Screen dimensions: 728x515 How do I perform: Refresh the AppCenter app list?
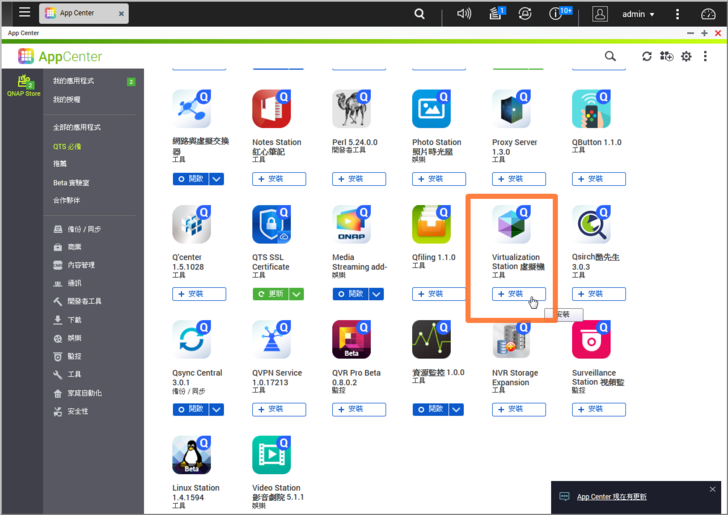[647, 57]
